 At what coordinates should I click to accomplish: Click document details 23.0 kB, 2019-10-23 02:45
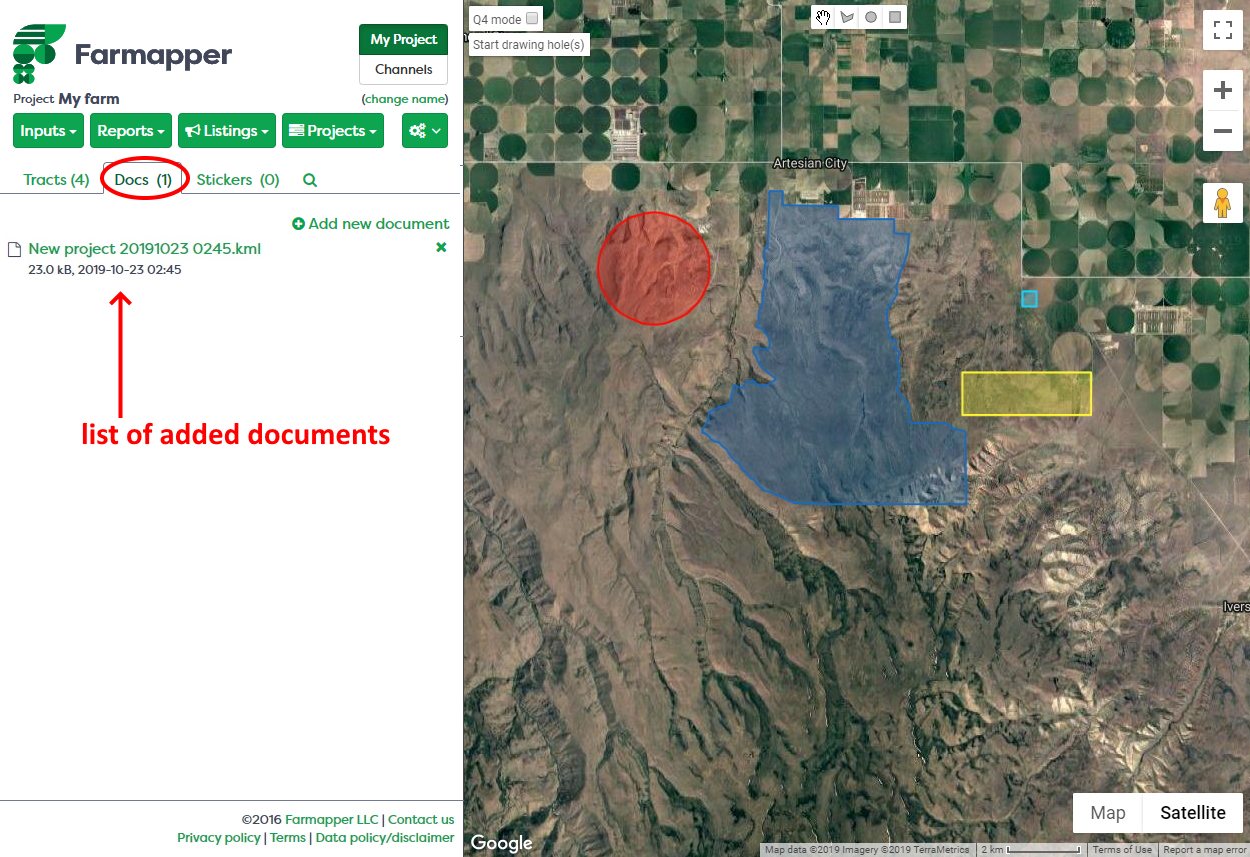coord(105,270)
